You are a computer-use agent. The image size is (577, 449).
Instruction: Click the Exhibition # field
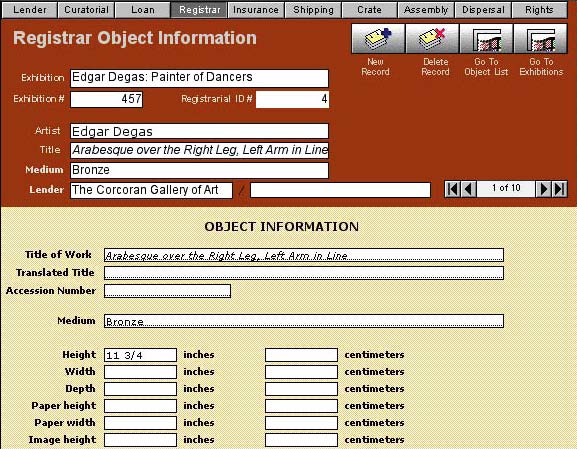(x=106, y=99)
